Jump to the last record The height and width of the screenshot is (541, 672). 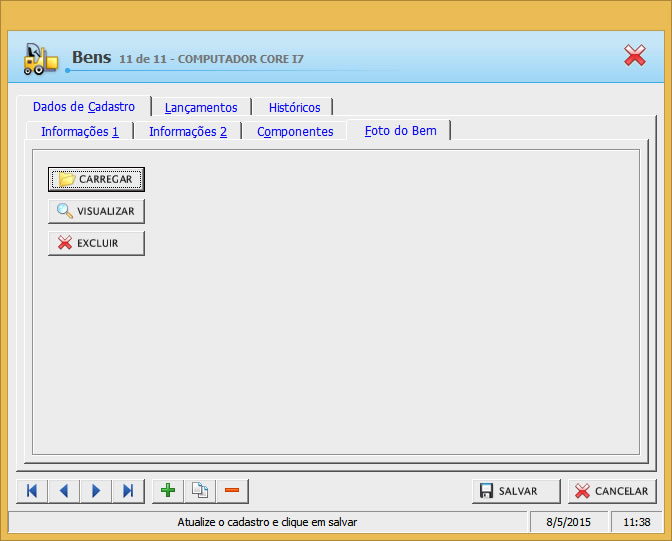[x=128, y=491]
